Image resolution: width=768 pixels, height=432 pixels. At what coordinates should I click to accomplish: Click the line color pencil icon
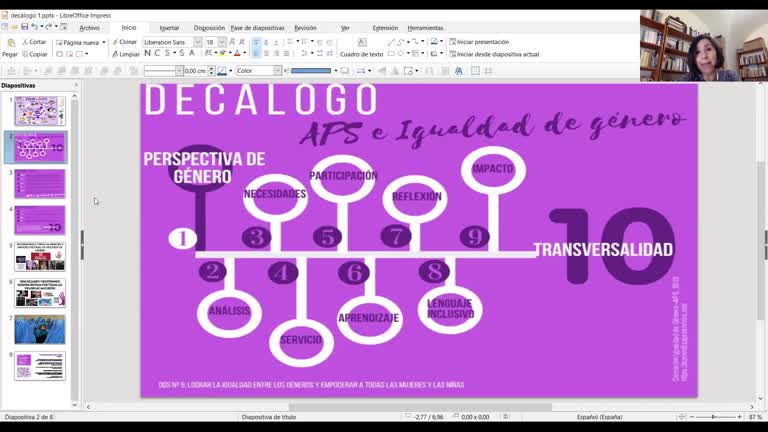coord(221,71)
